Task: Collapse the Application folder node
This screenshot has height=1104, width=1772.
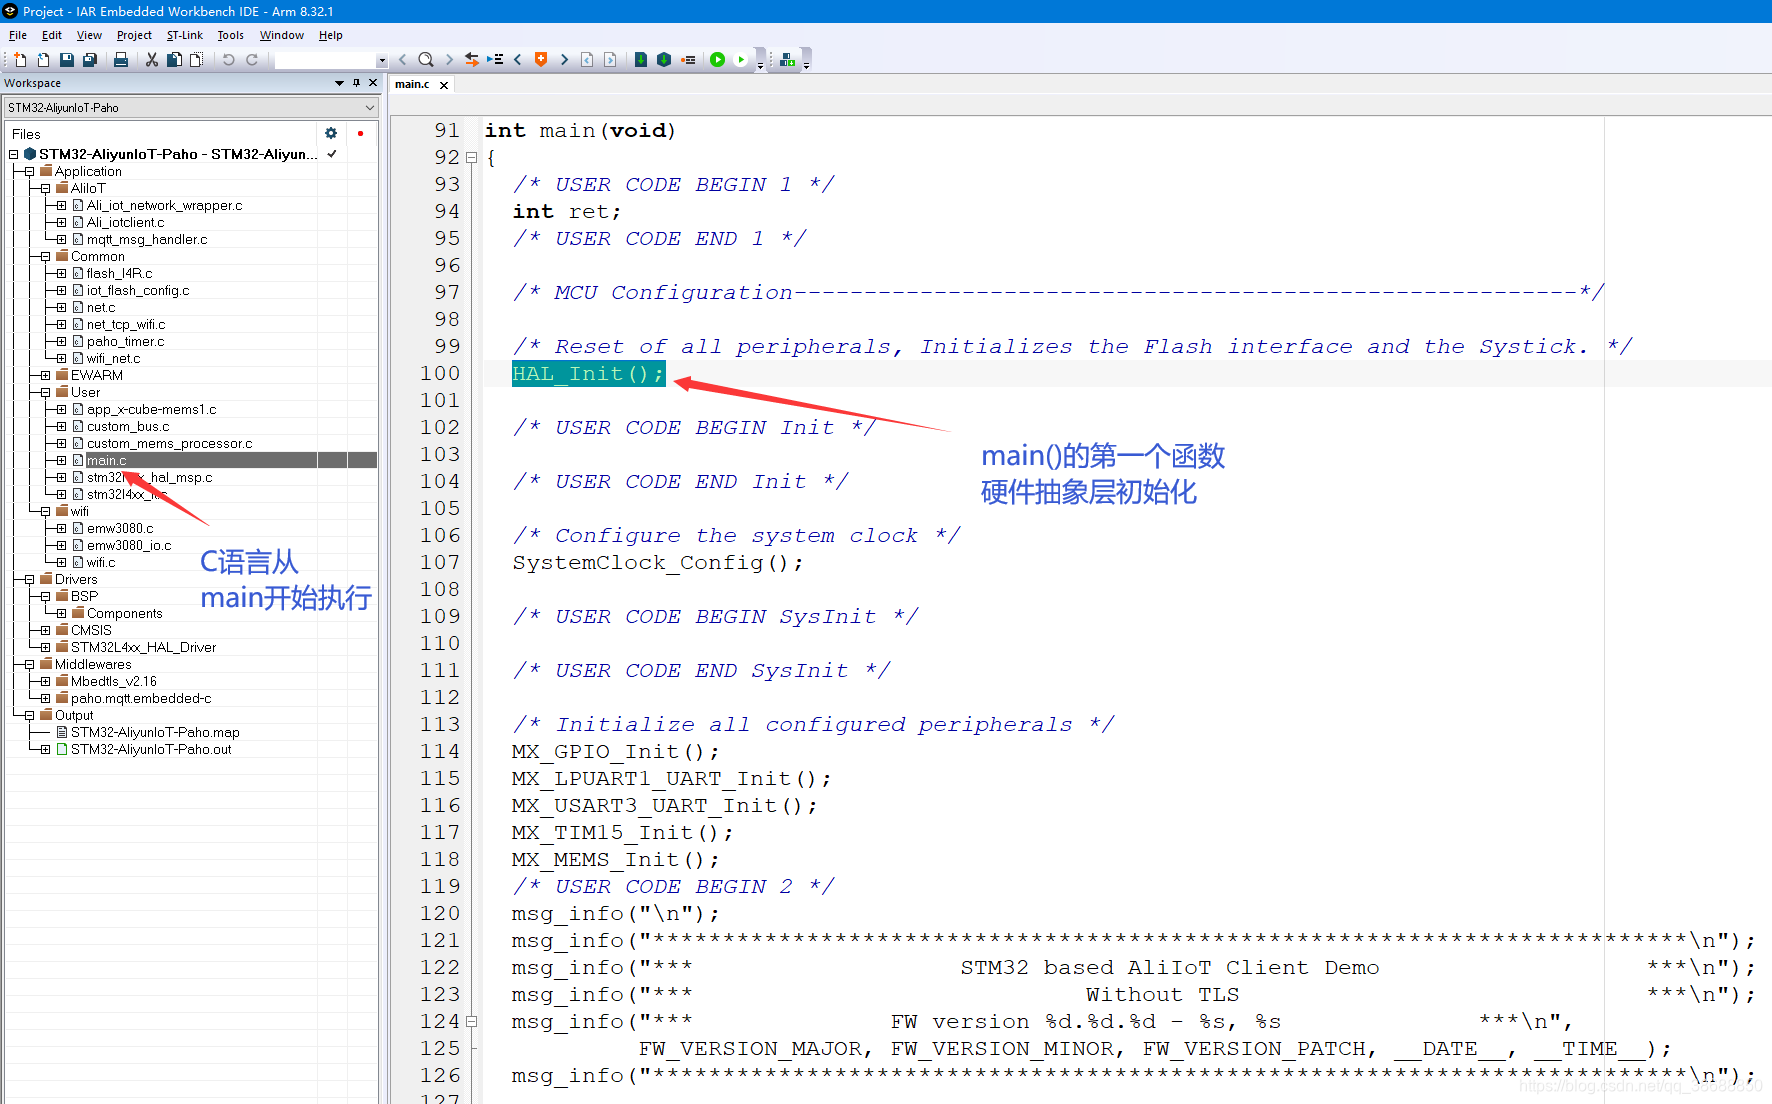Action: [29, 171]
